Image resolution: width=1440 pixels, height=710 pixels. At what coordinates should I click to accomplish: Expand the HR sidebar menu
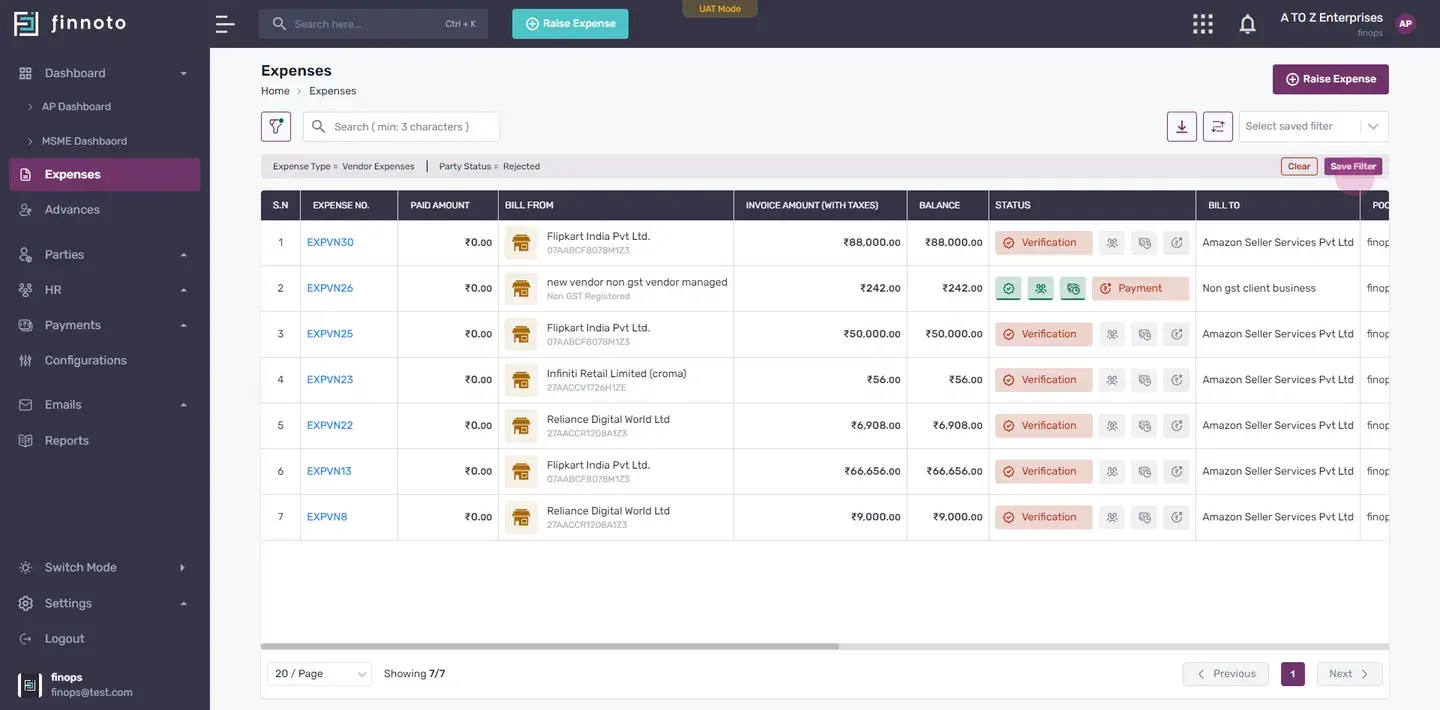click(x=105, y=290)
